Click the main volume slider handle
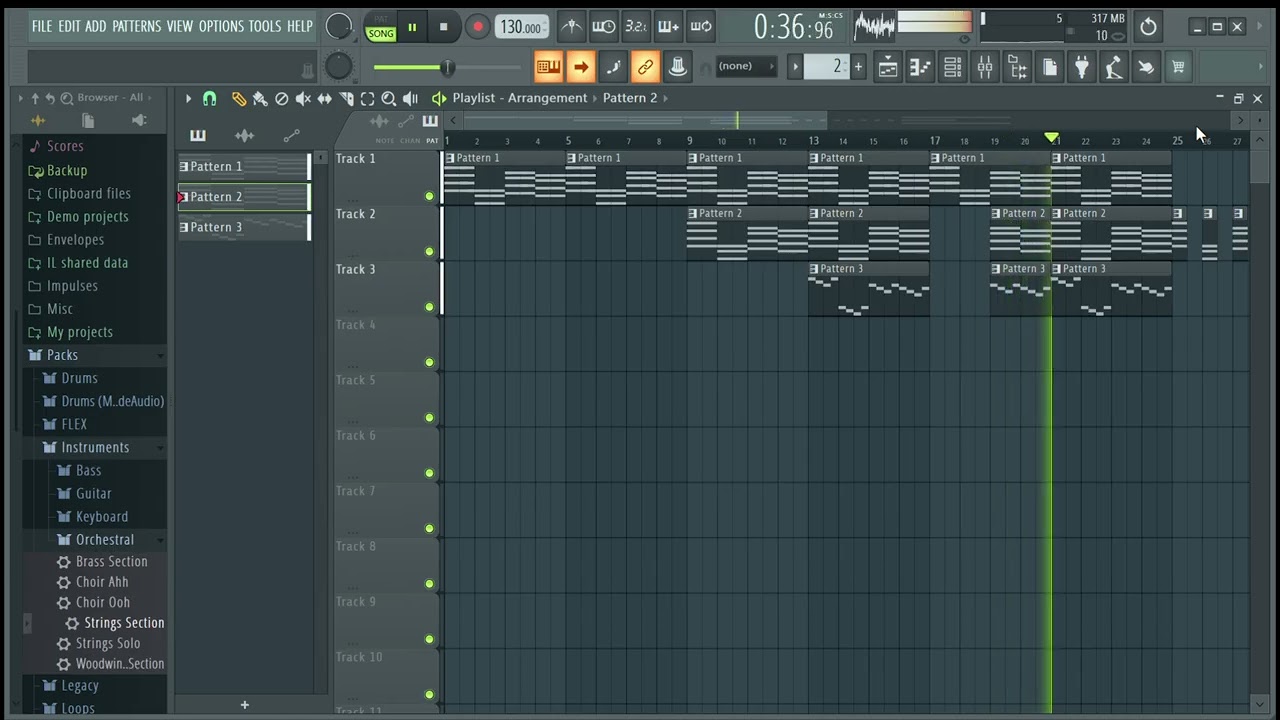 447,67
